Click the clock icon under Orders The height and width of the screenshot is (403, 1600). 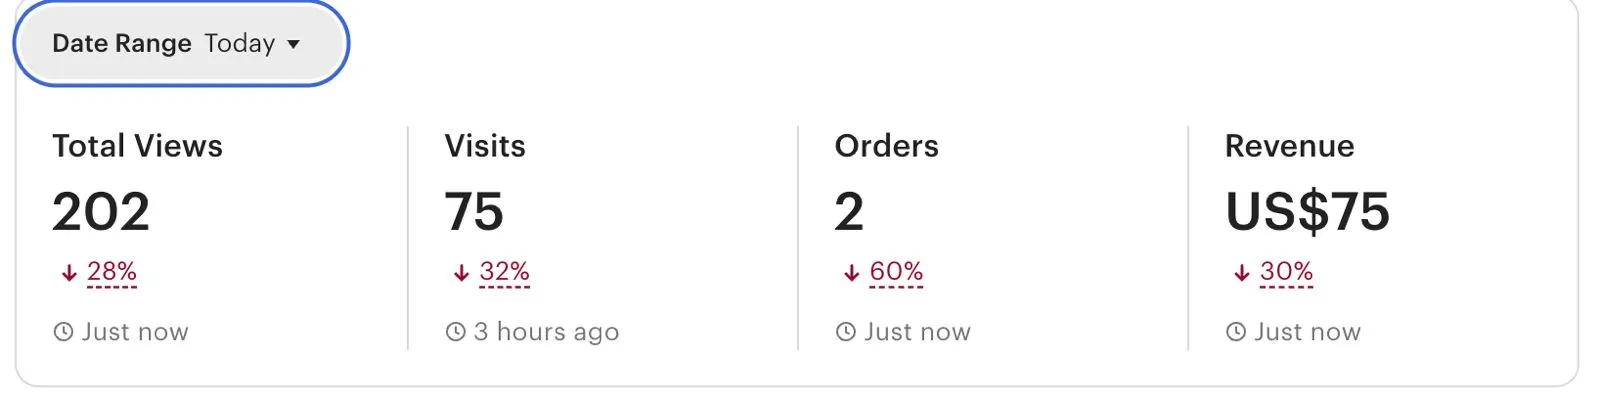pyautogui.click(x=846, y=332)
